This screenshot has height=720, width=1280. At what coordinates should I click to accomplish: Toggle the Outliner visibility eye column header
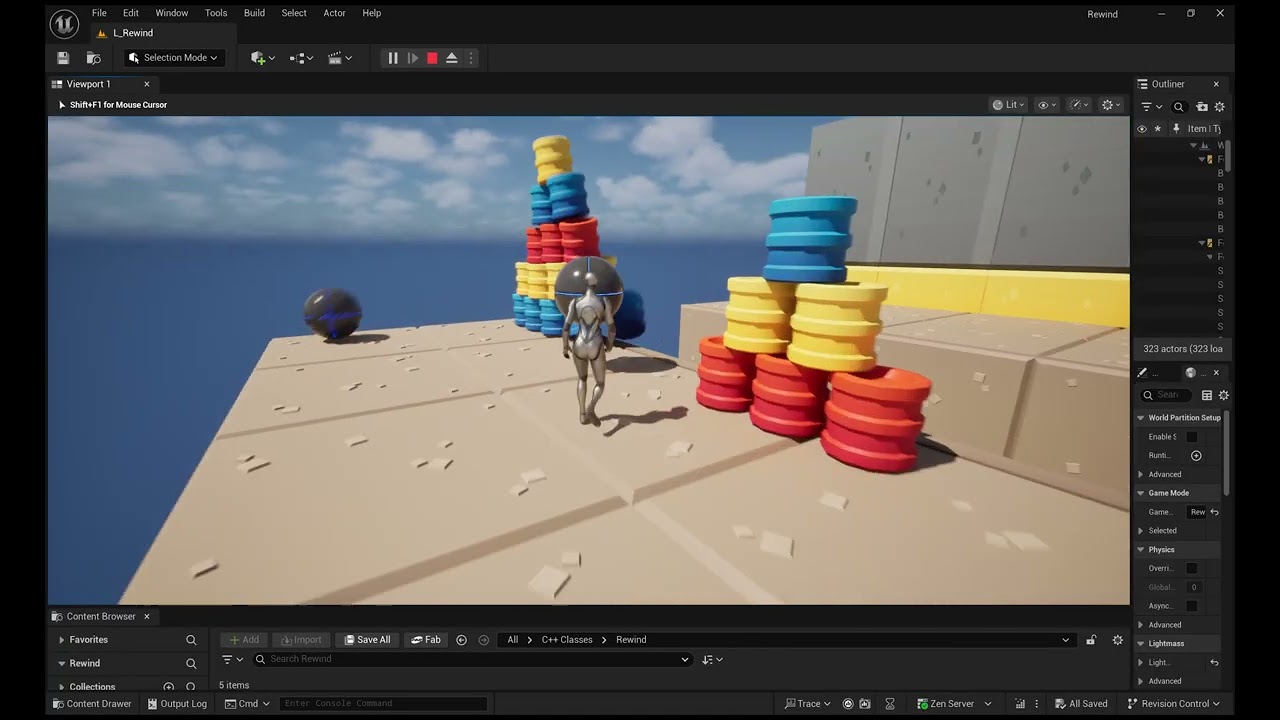(1141, 128)
